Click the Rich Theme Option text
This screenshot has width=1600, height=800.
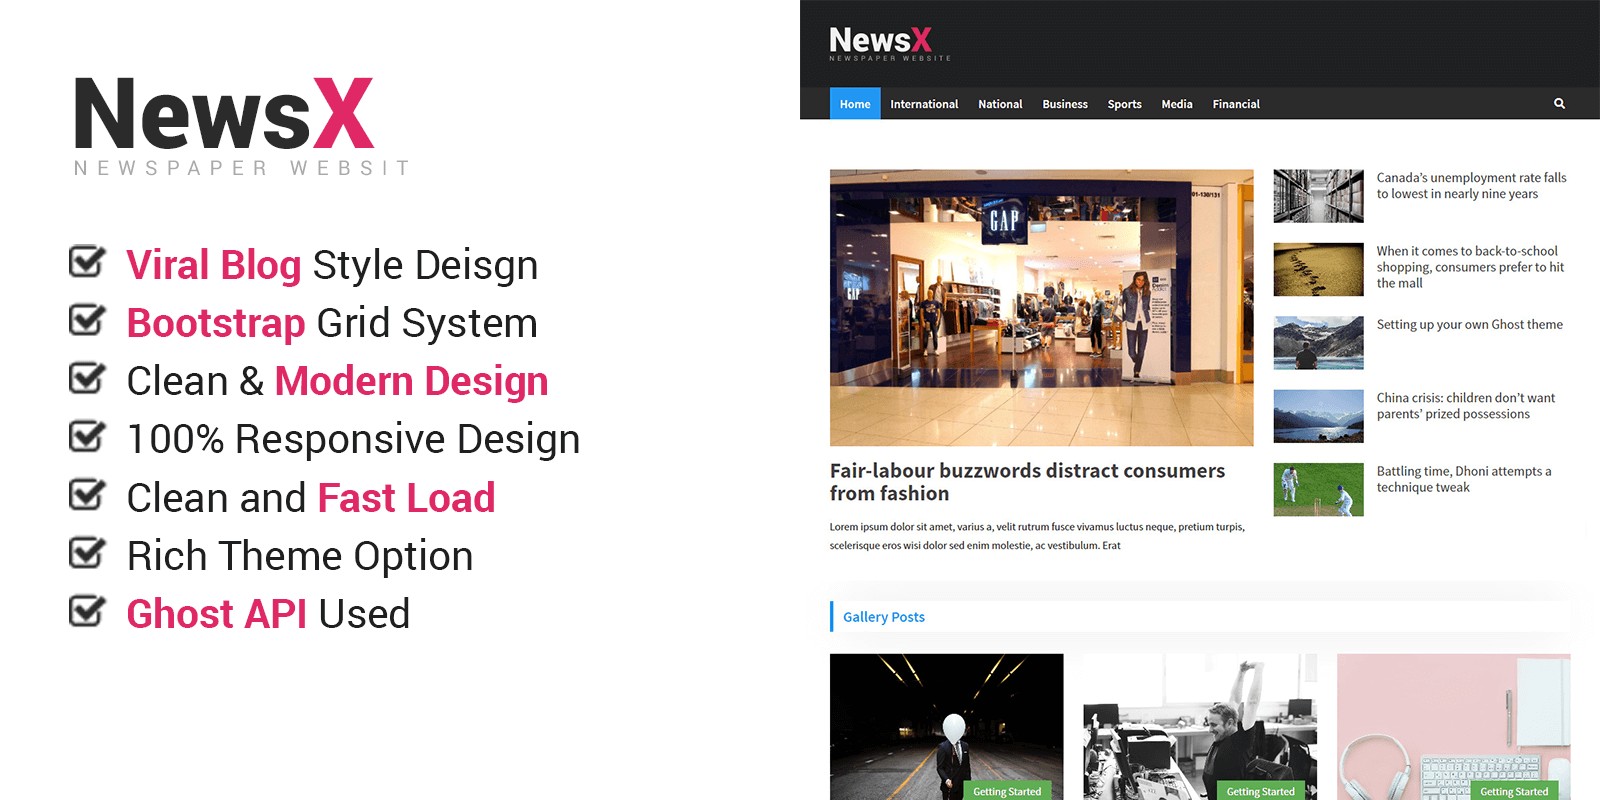coord(300,556)
